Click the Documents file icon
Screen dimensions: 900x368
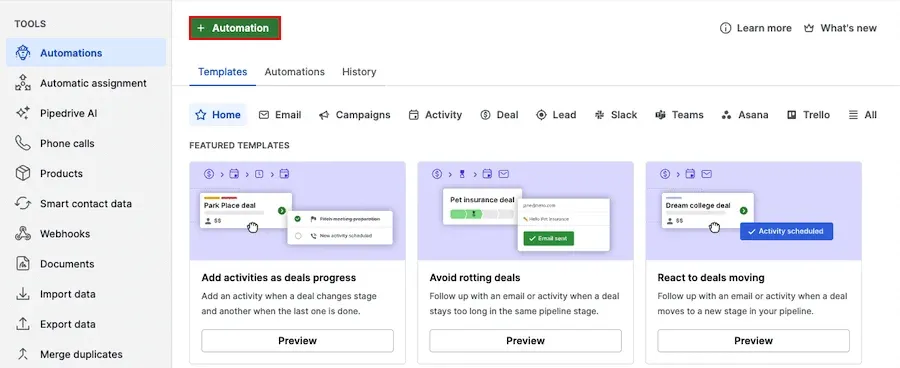click(x=23, y=264)
